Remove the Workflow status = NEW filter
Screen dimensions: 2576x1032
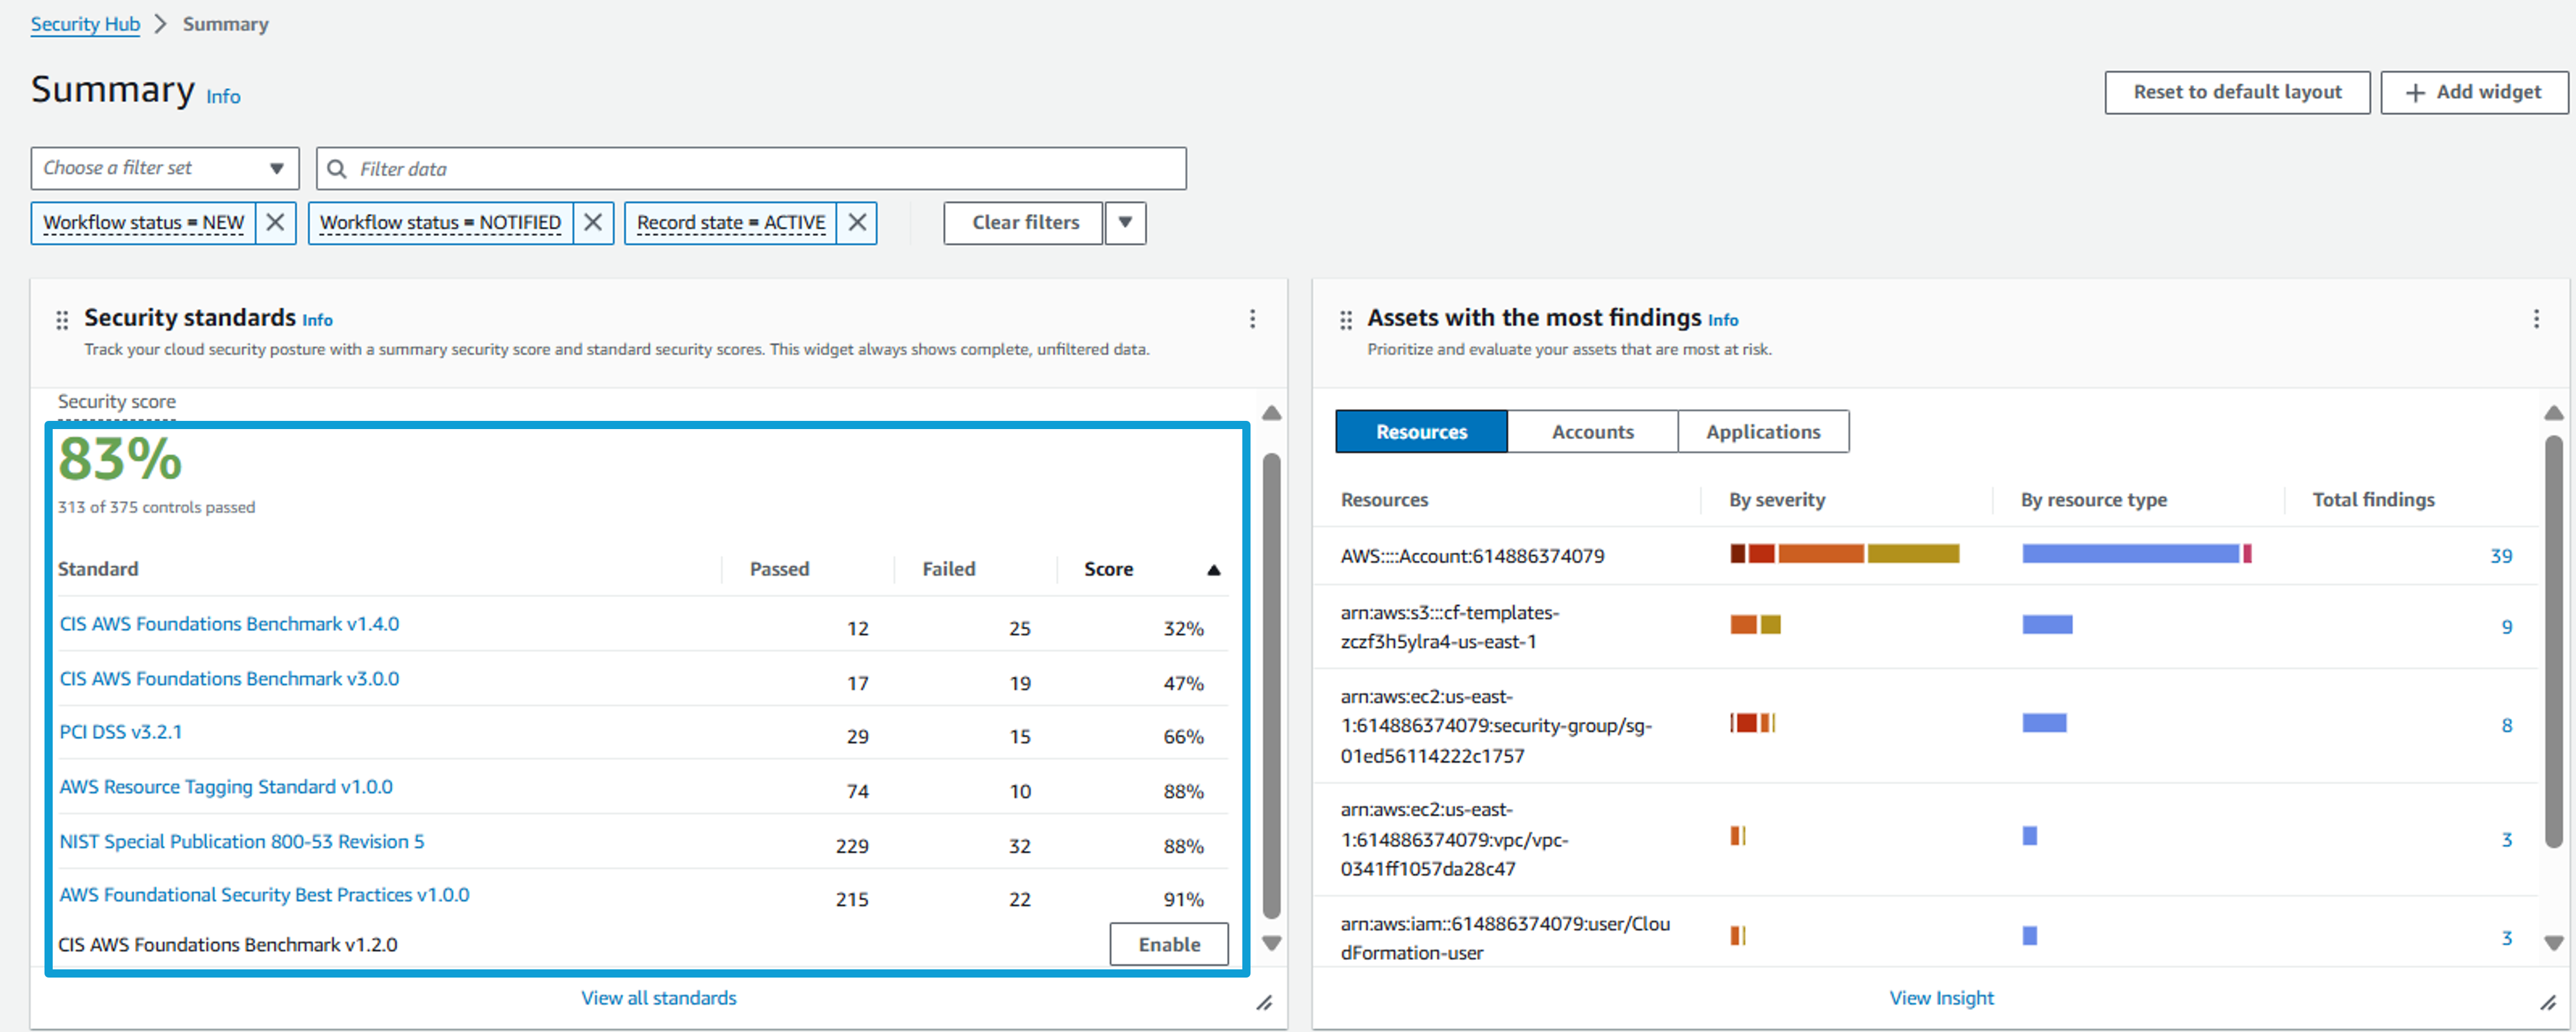[x=275, y=222]
